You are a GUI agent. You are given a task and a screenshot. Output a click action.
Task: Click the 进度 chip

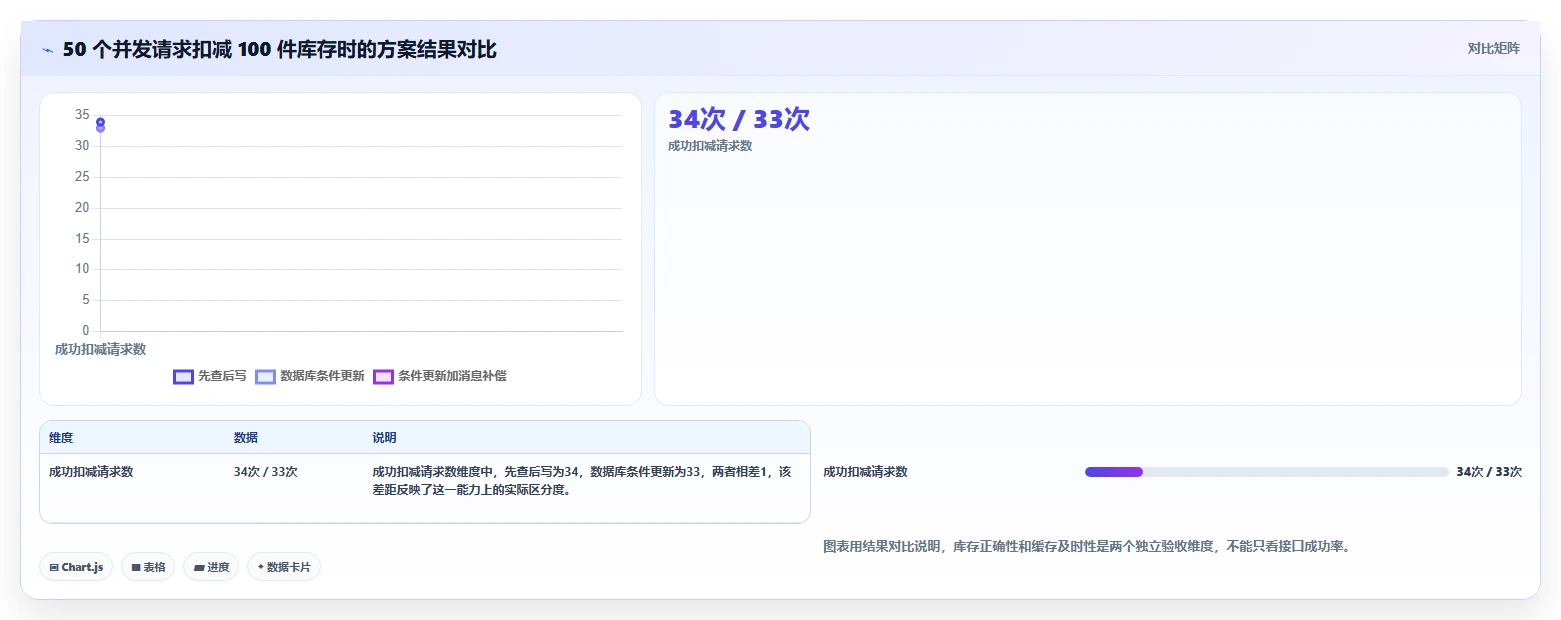point(211,567)
